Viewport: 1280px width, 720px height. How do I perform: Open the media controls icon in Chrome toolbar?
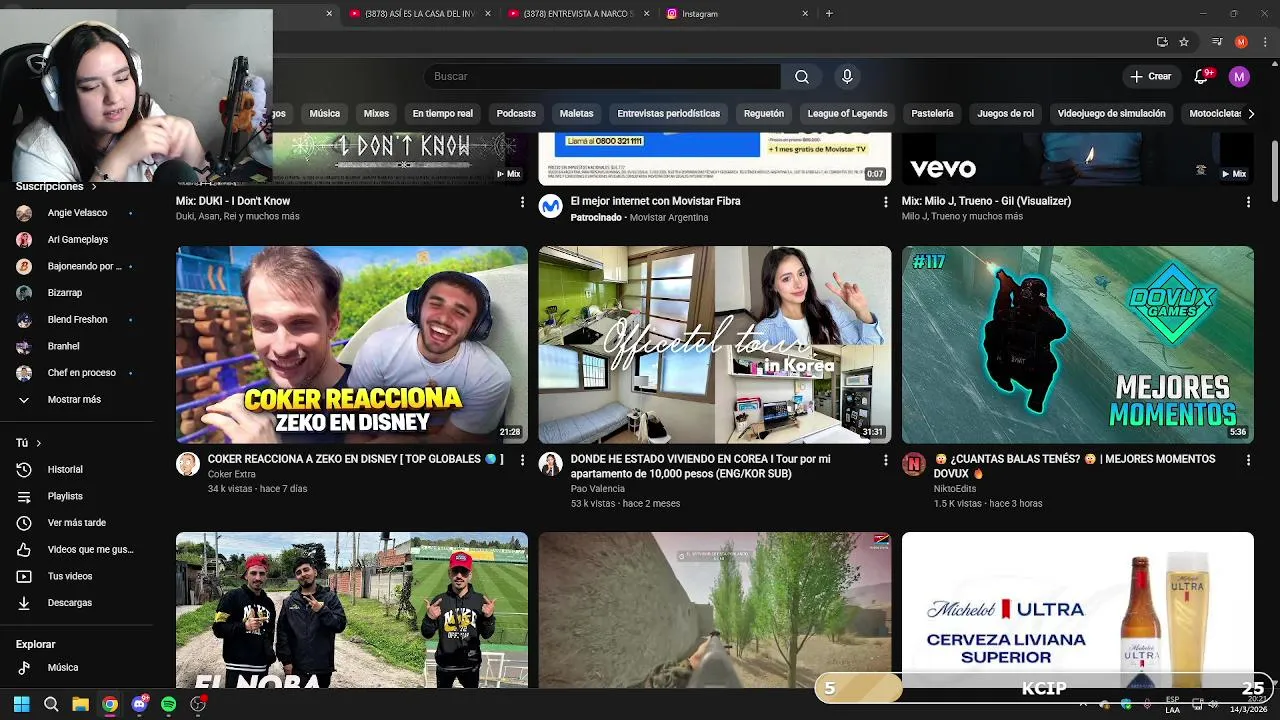pyautogui.click(x=1217, y=42)
